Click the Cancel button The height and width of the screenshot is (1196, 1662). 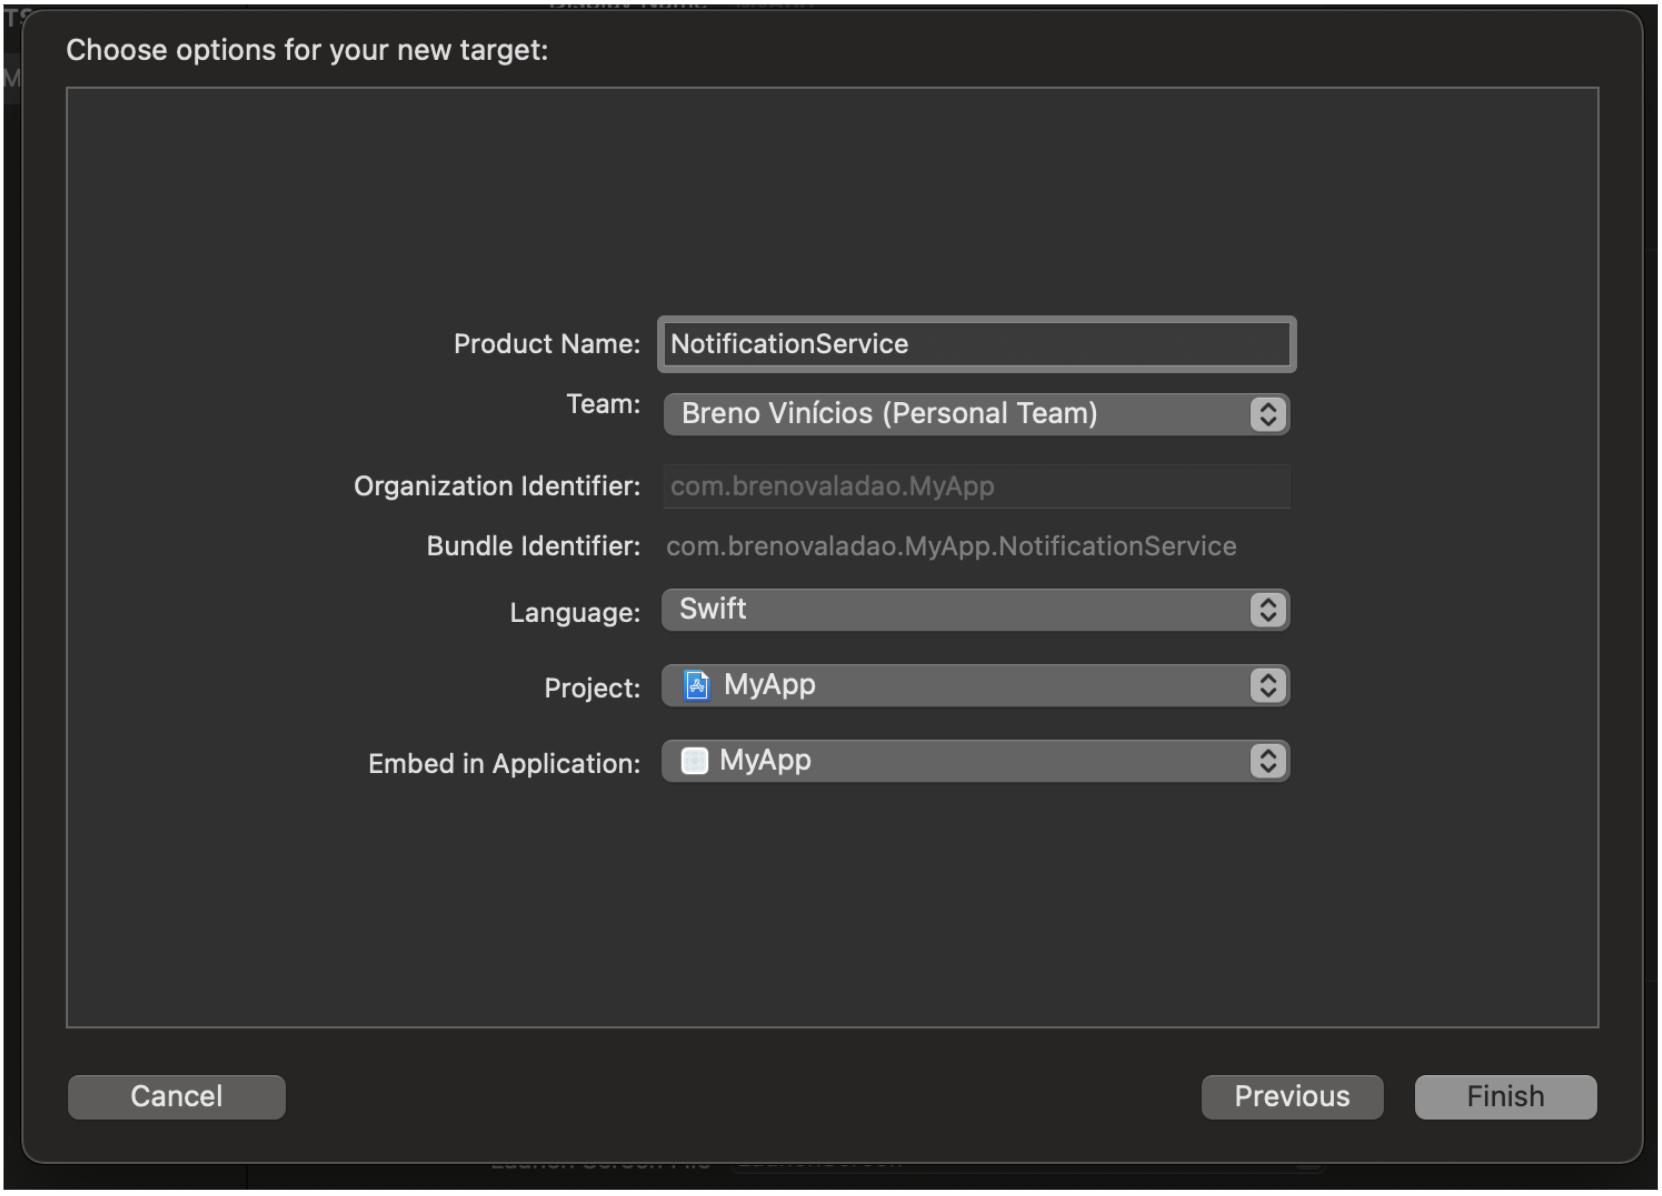coord(177,1096)
